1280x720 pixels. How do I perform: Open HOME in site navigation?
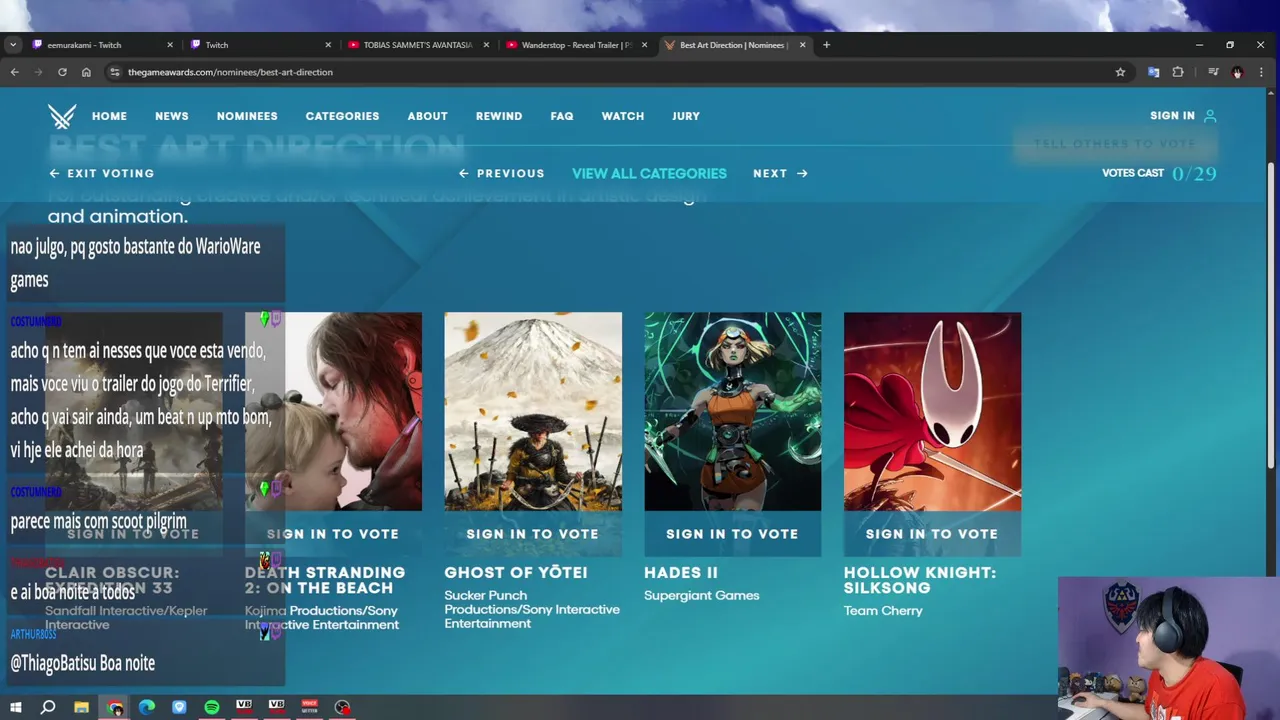[x=109, y=116]
